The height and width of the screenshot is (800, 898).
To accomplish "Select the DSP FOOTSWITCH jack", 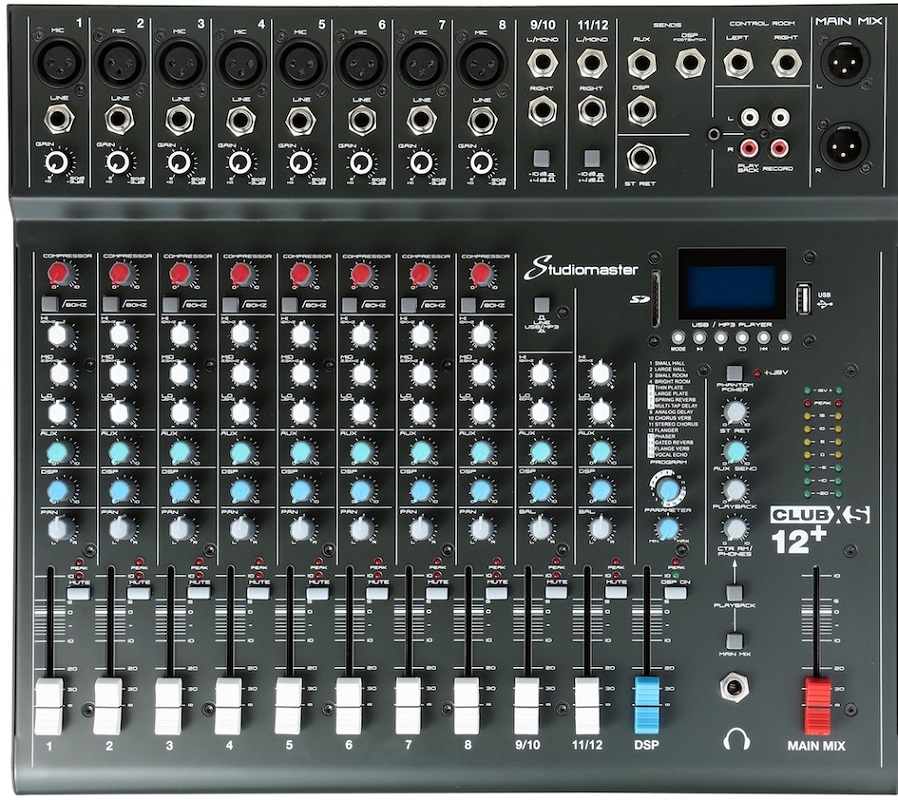I will tap(690, 63).
